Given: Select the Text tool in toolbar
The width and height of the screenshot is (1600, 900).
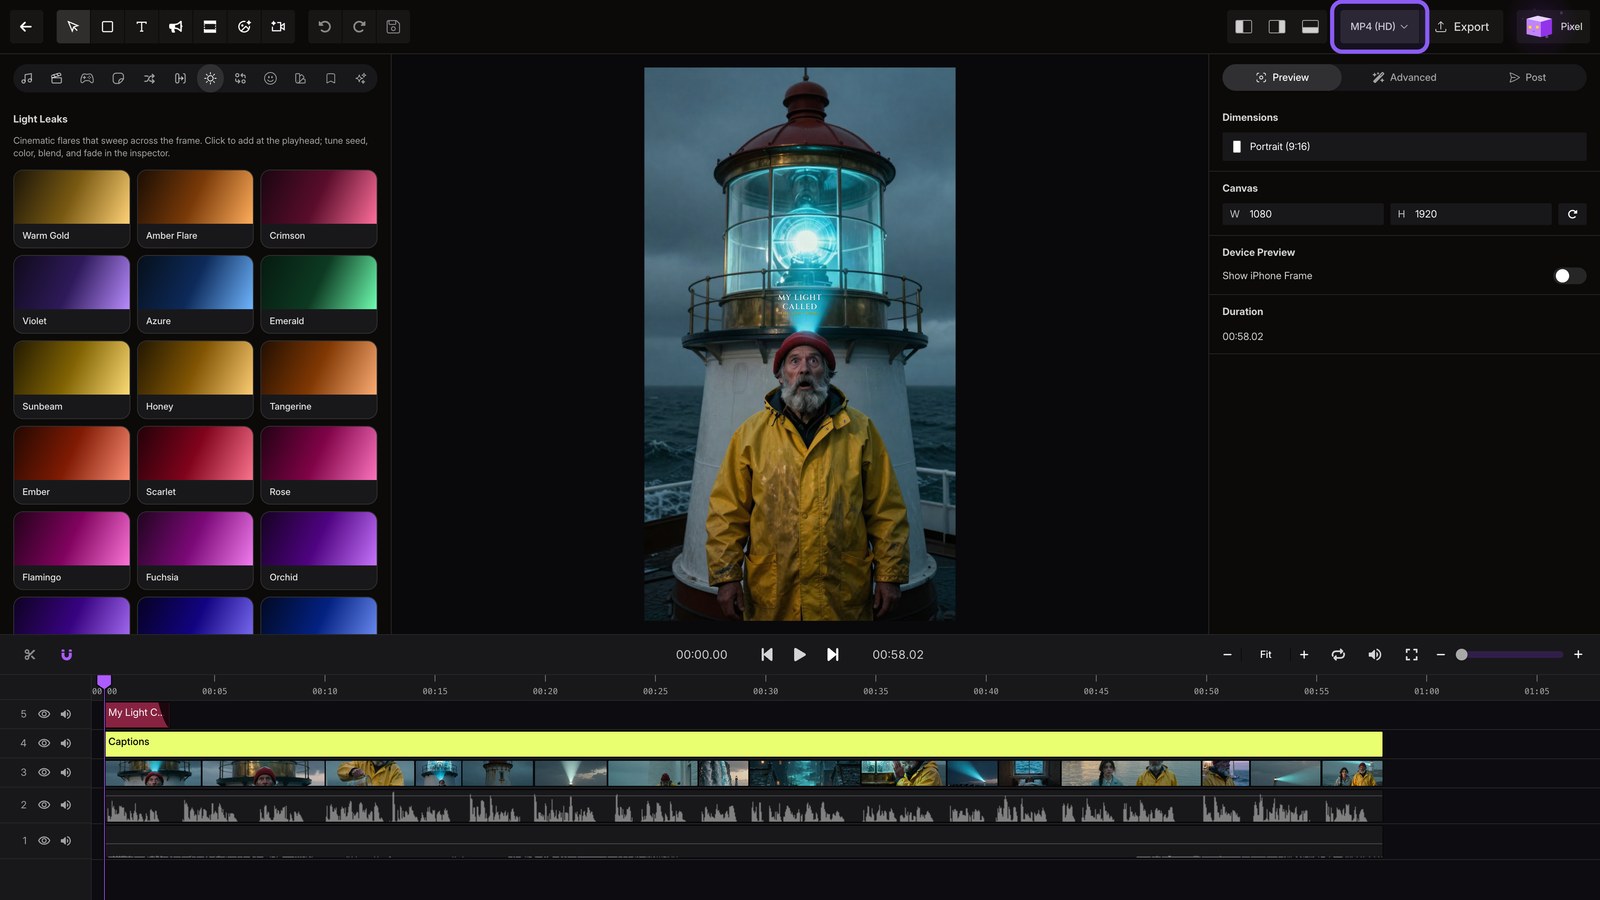Looking at the screenshot, I should tap(141, 27).
